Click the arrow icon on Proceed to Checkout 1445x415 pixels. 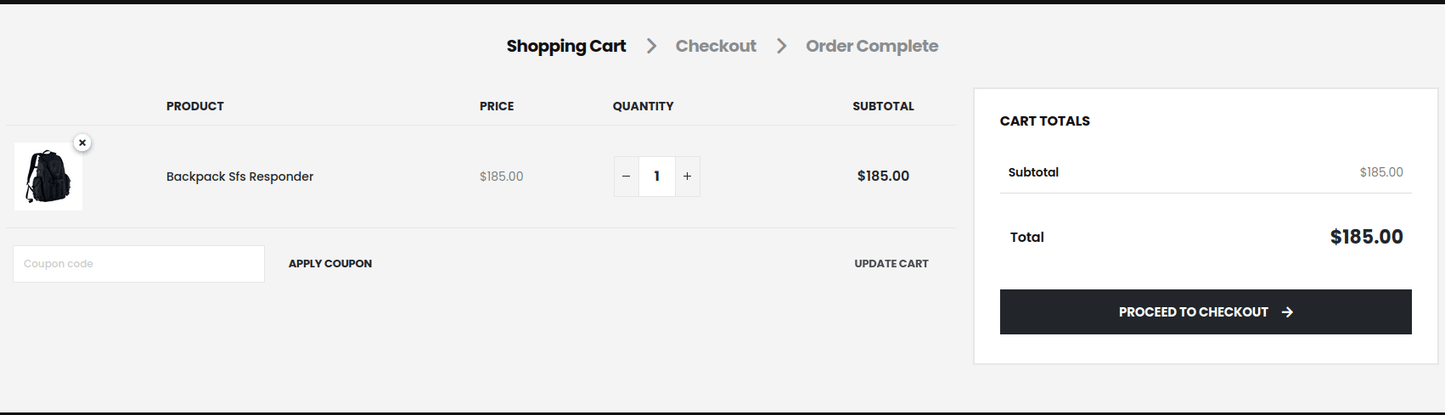[1287, 312]
